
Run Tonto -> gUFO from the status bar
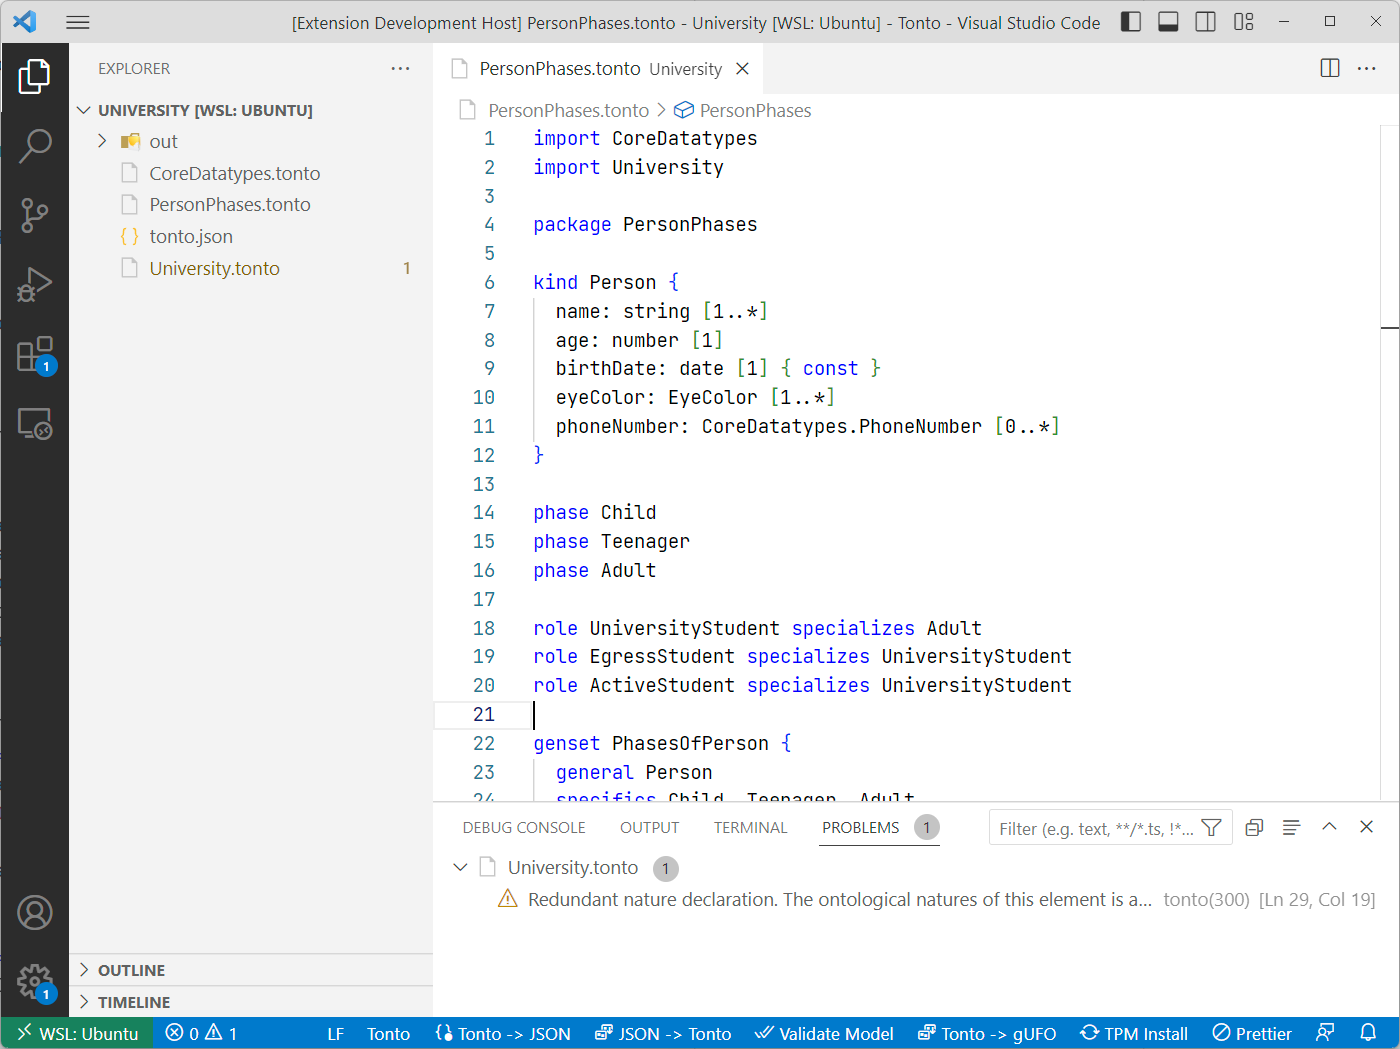click(987, 1033)
